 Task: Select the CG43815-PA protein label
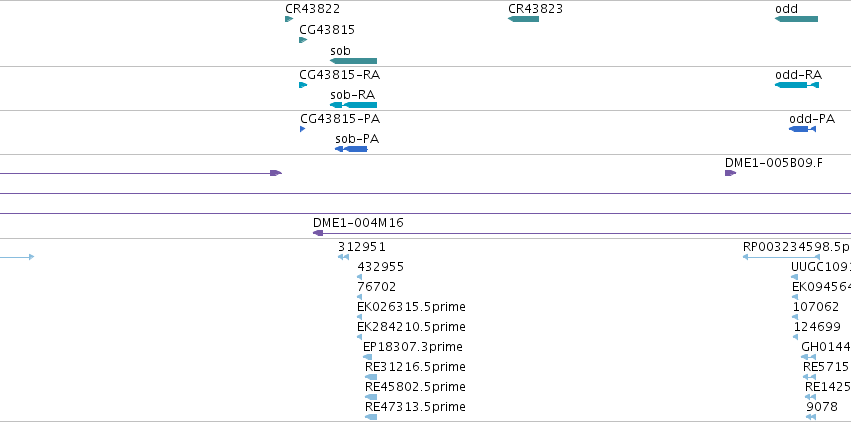pyautogui.click(x=340, y=119)
